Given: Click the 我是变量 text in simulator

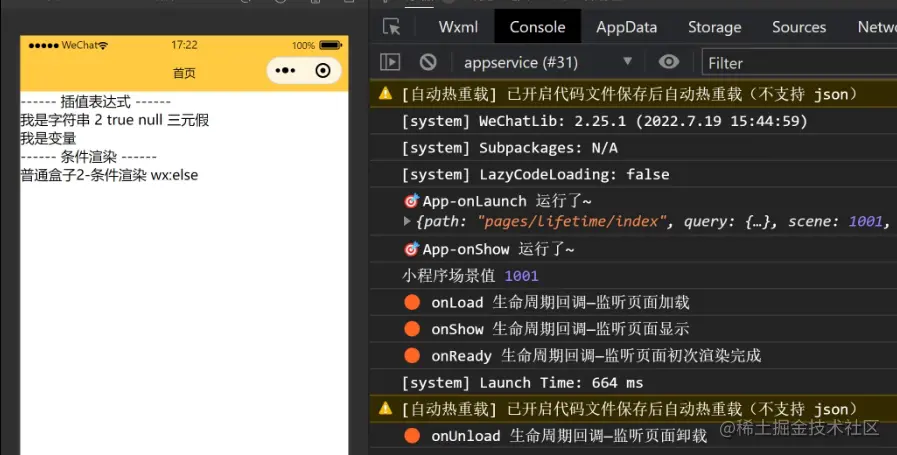Looking at the screenshot, I should click(x=48, y=139).
